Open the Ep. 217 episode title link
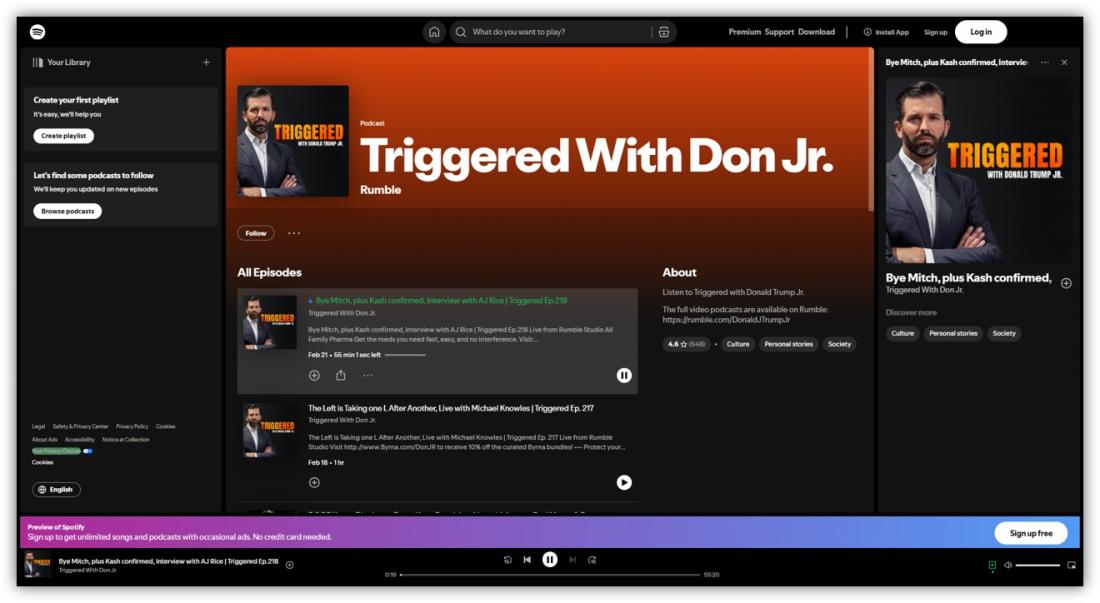 click(451, 408)
